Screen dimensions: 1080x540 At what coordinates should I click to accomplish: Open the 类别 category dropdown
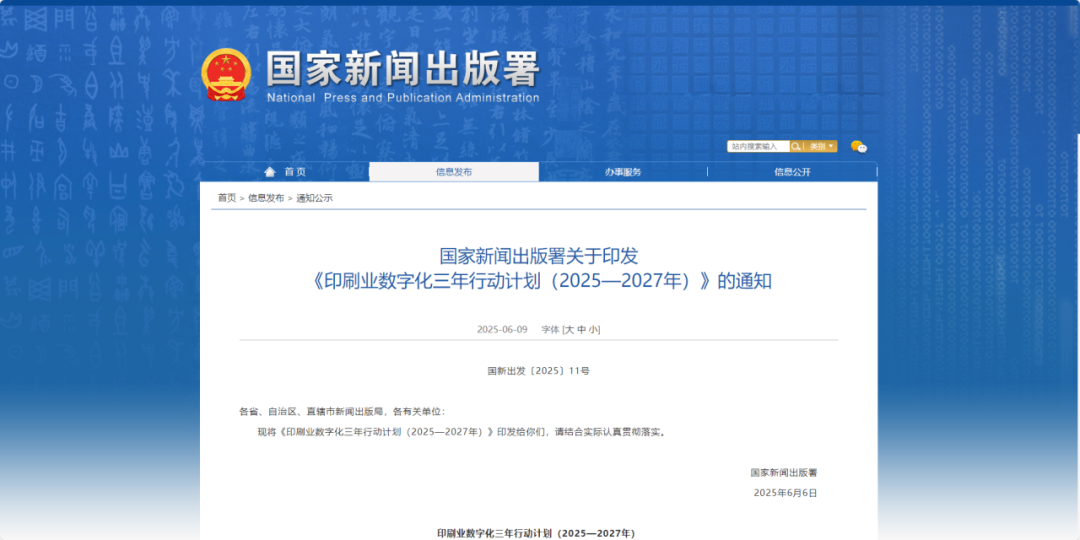[x=822, y=146]
